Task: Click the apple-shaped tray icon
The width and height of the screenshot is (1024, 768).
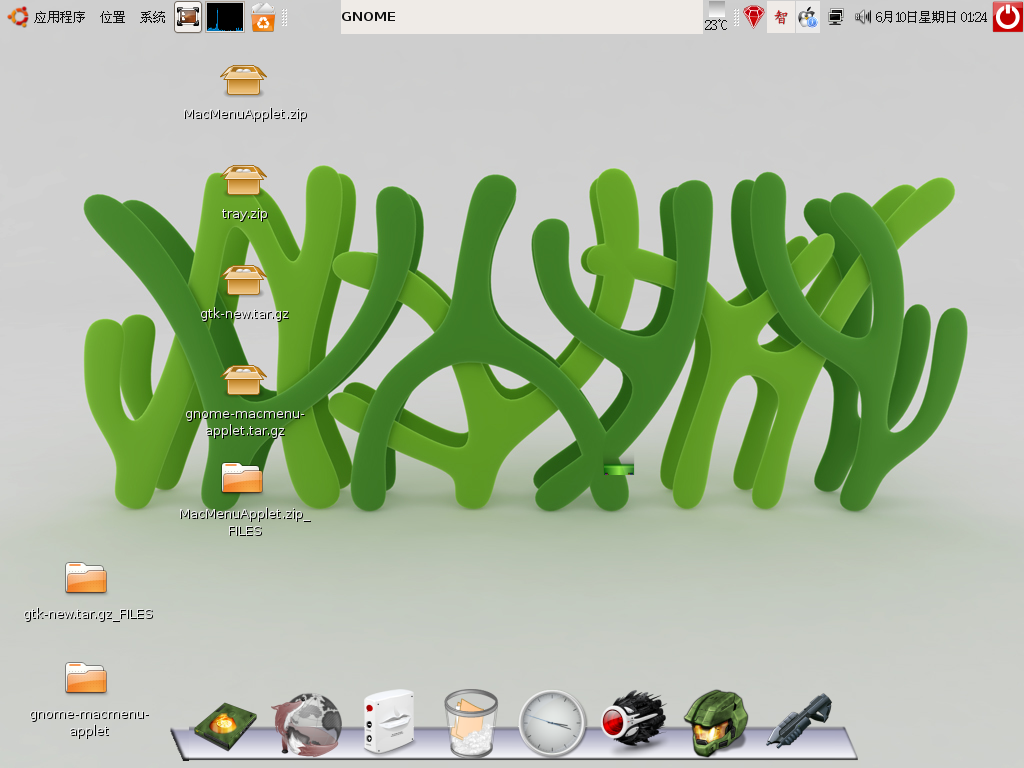Action: tap(808, 17)
